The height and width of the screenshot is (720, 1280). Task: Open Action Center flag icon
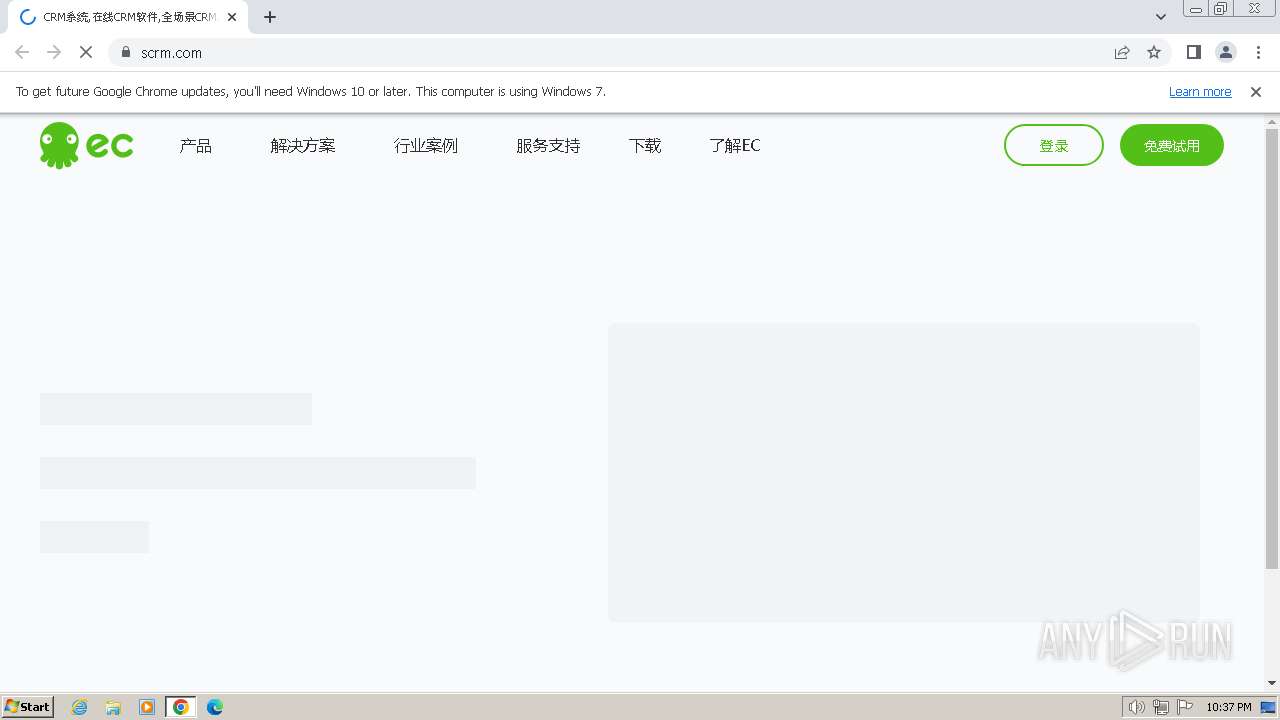click(1185, 707)
